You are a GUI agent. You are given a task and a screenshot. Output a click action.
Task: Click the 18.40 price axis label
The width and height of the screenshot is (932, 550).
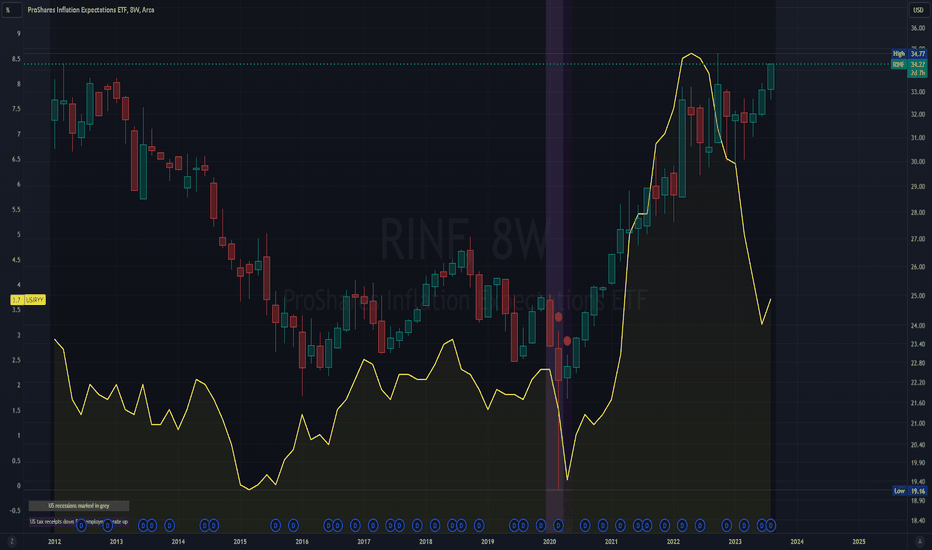tap(918, 521)
